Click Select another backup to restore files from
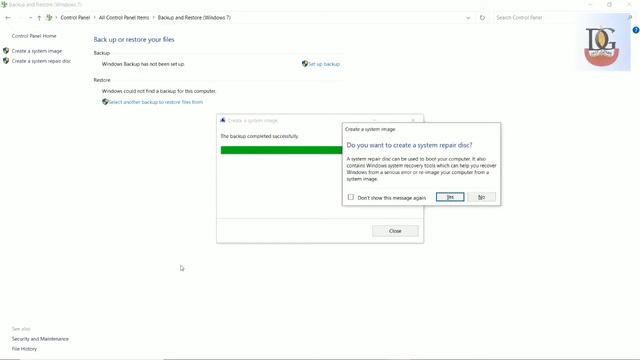Viewport: 640px width, 360px height. pyautogui.click(x=156, y=102)
